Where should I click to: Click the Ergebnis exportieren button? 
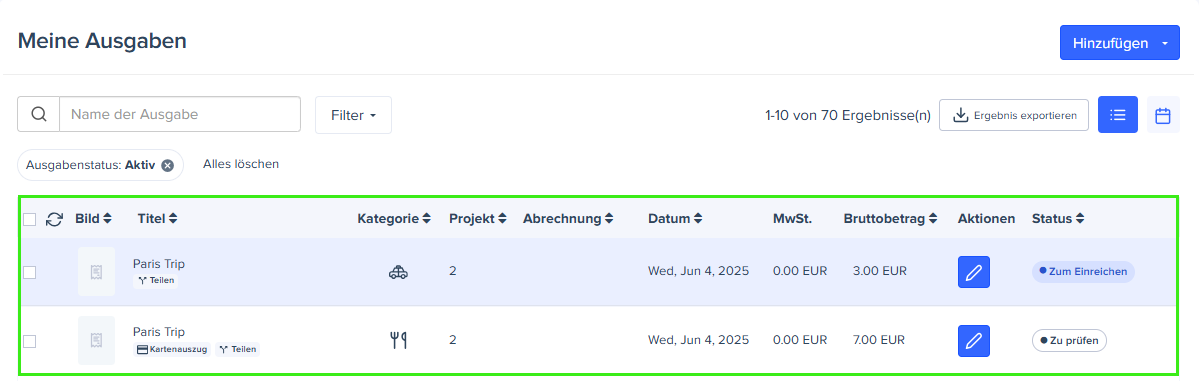tap(1014, 115)
